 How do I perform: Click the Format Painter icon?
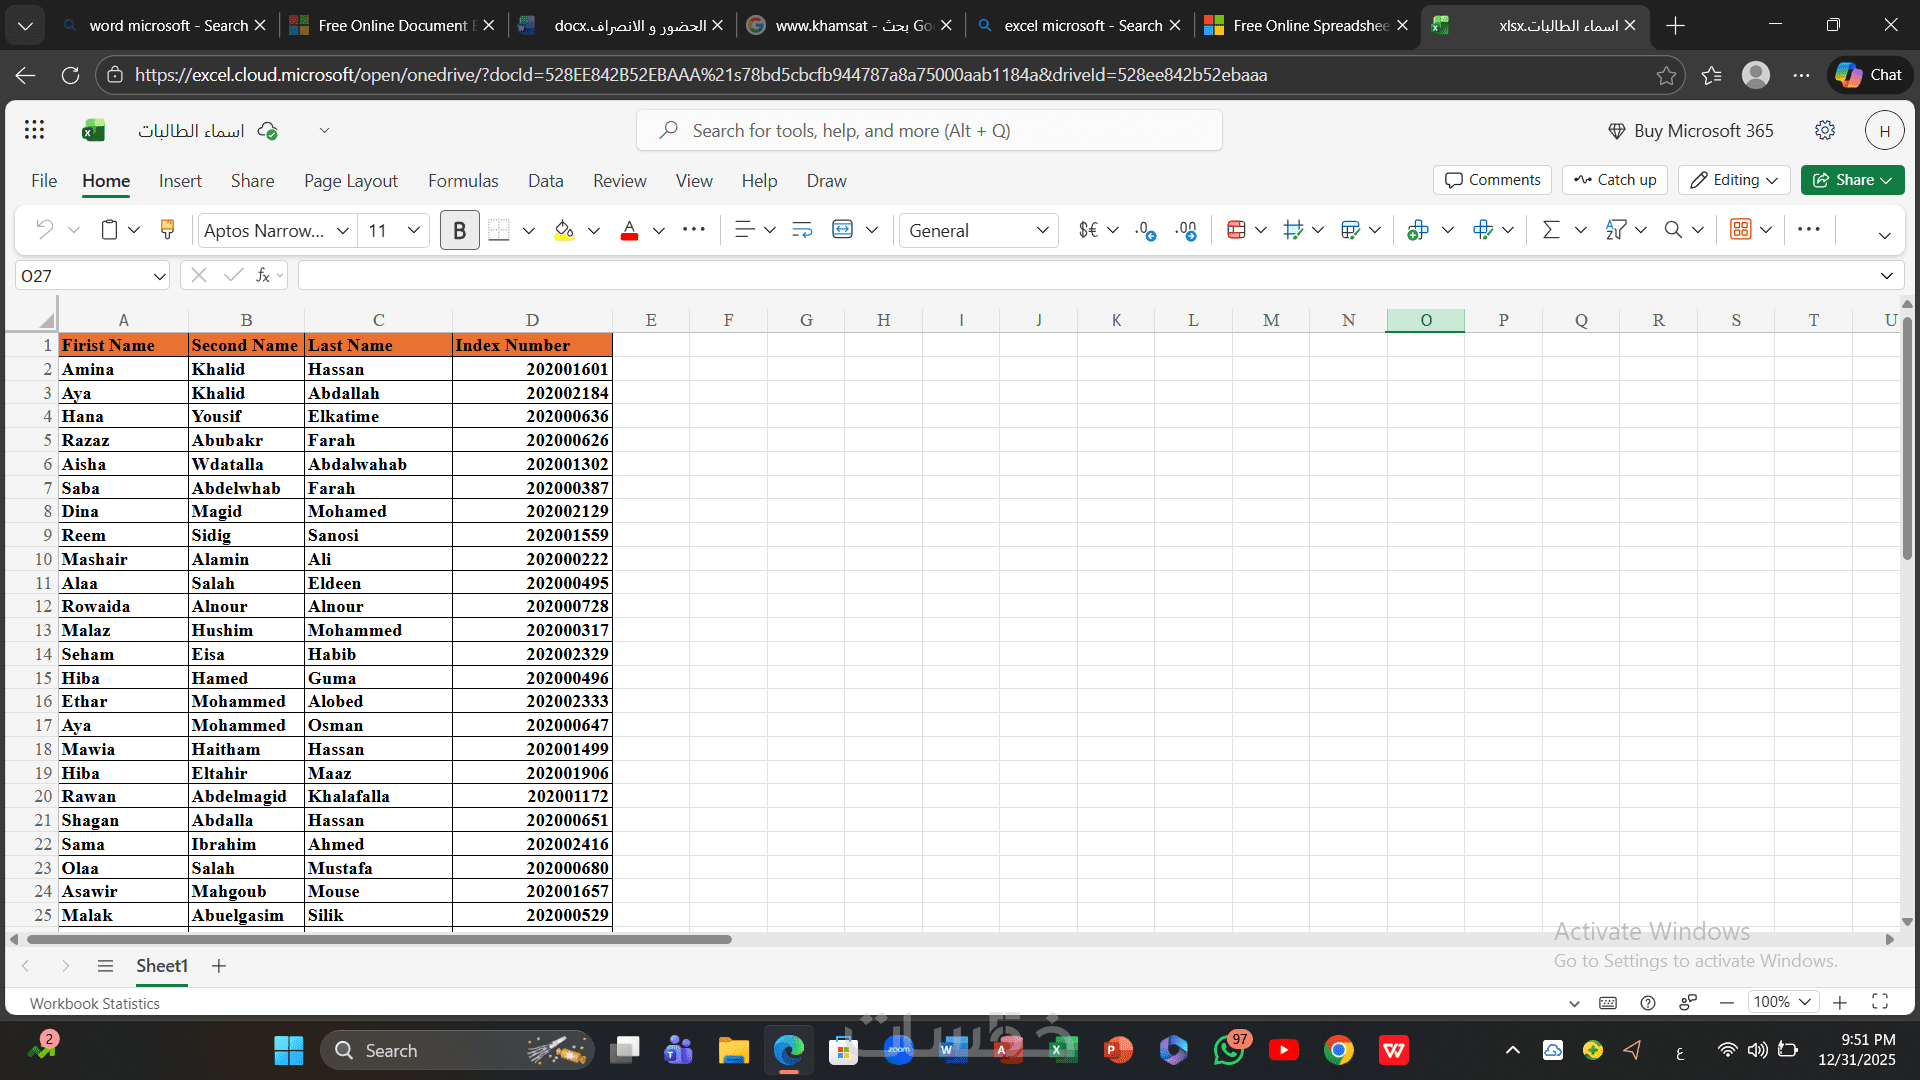coord(167,230)
